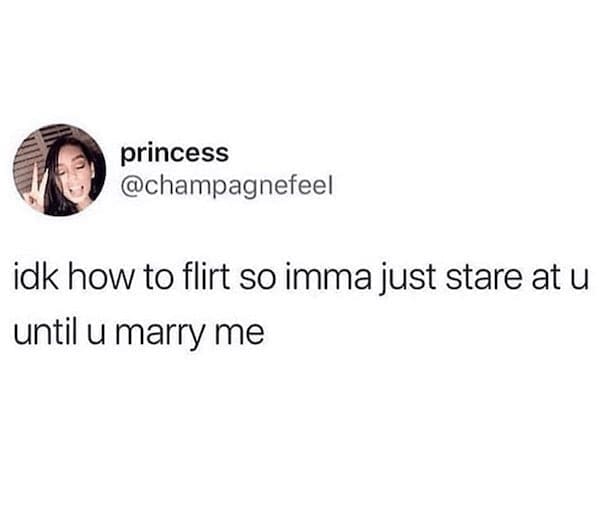Click the word 'just' in tweet
The width and height of the screenshot is (600, 527).
click(408, 280)
